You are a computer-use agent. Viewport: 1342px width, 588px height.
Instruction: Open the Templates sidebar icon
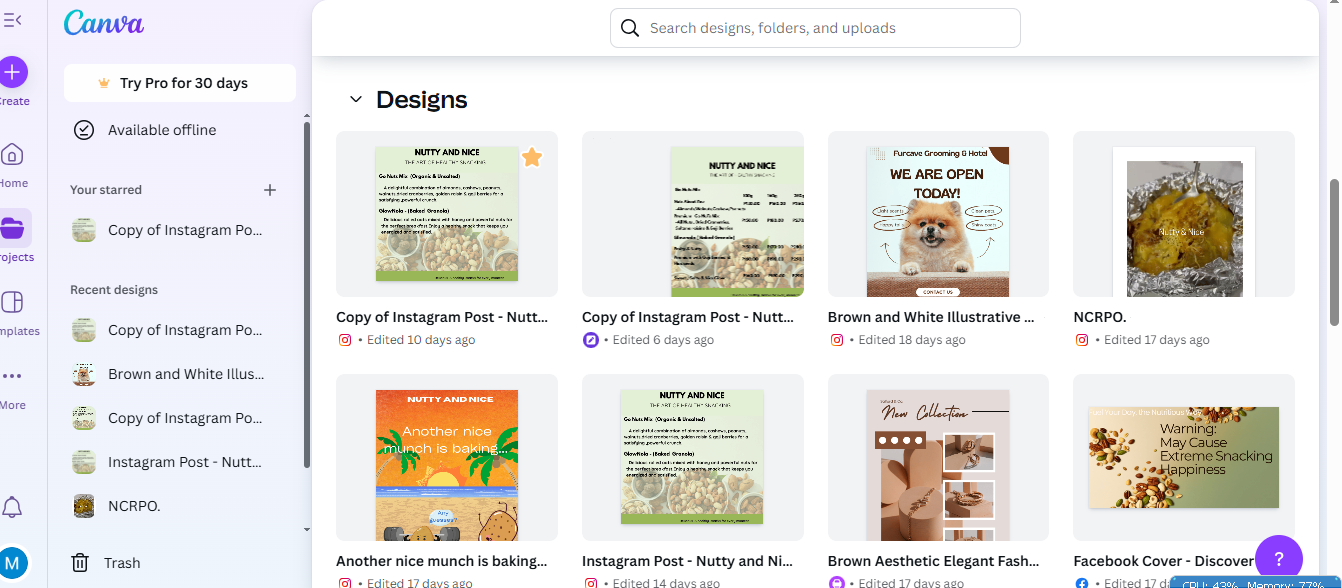click(x=13, y=303)
